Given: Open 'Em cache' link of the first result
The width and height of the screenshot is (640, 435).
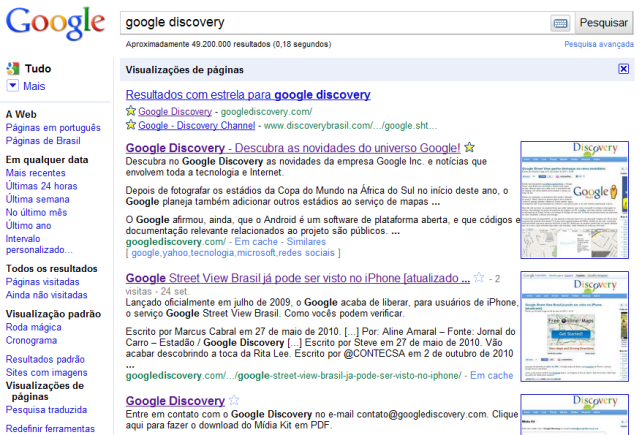Looking at the screenshot, I should pos(258,242).
